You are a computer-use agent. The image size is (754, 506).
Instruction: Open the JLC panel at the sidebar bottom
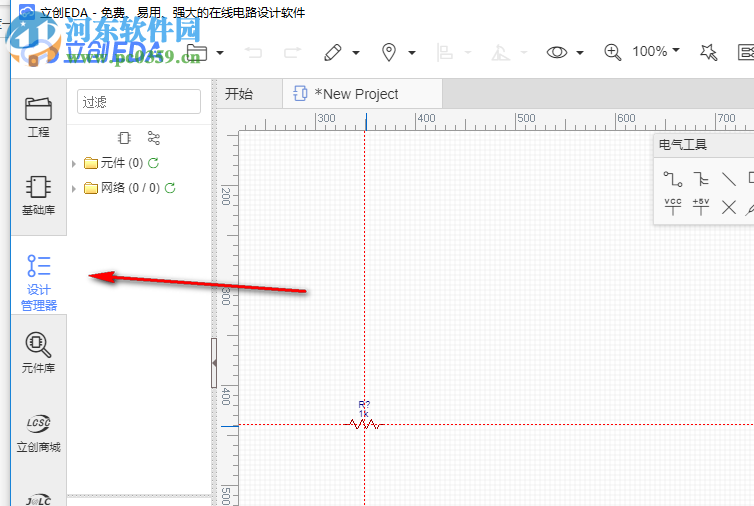38,499
